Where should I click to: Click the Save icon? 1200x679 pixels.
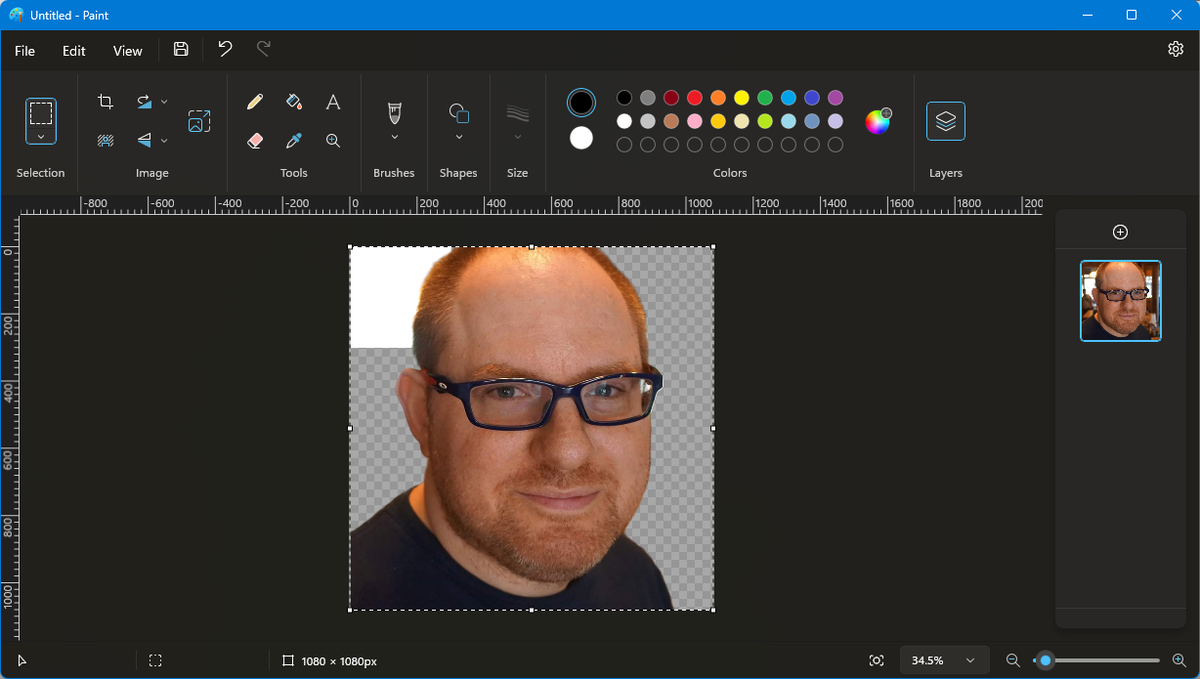[x=181, y=48]
